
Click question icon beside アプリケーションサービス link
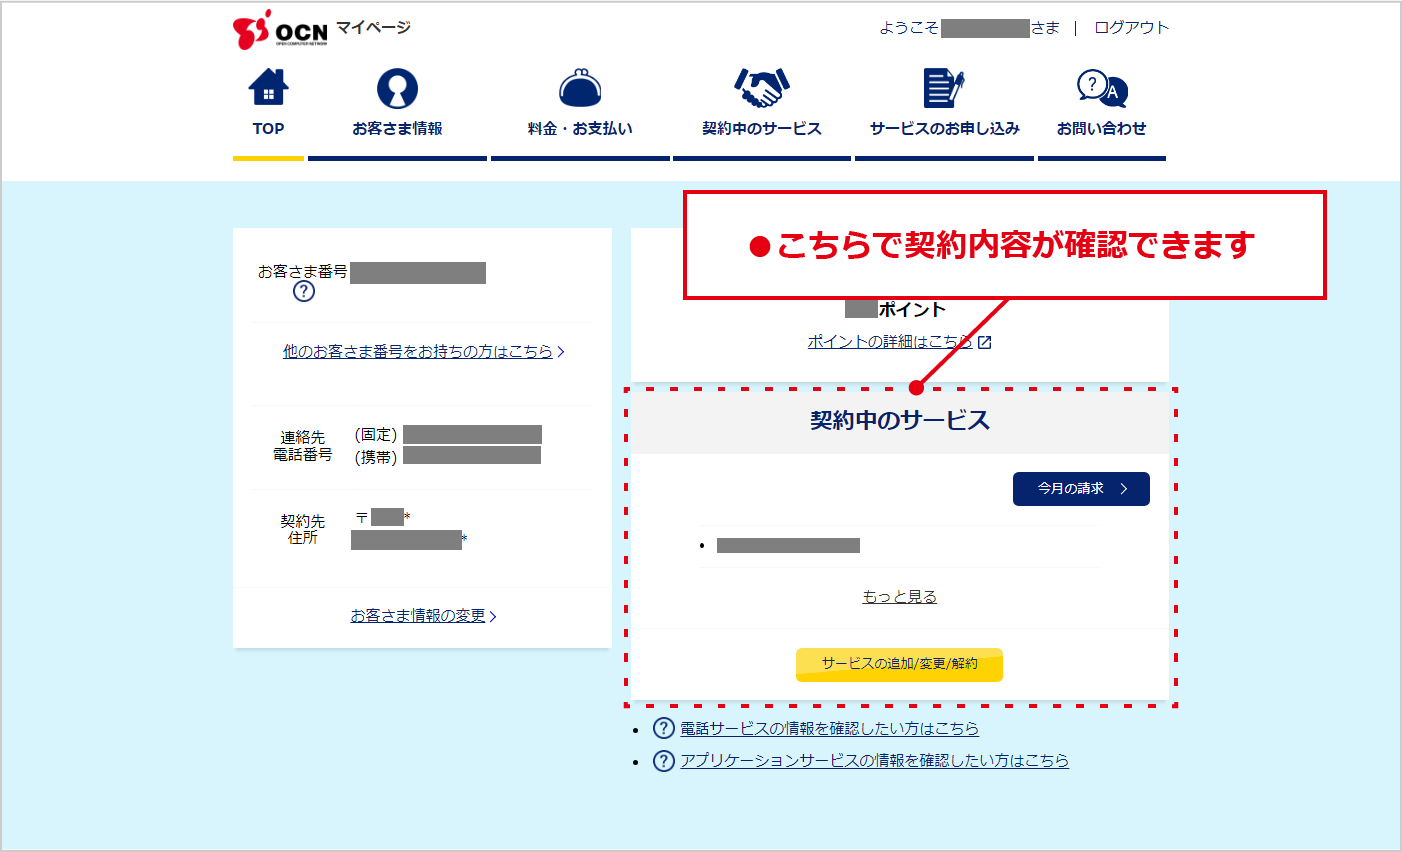click(664, 761)
